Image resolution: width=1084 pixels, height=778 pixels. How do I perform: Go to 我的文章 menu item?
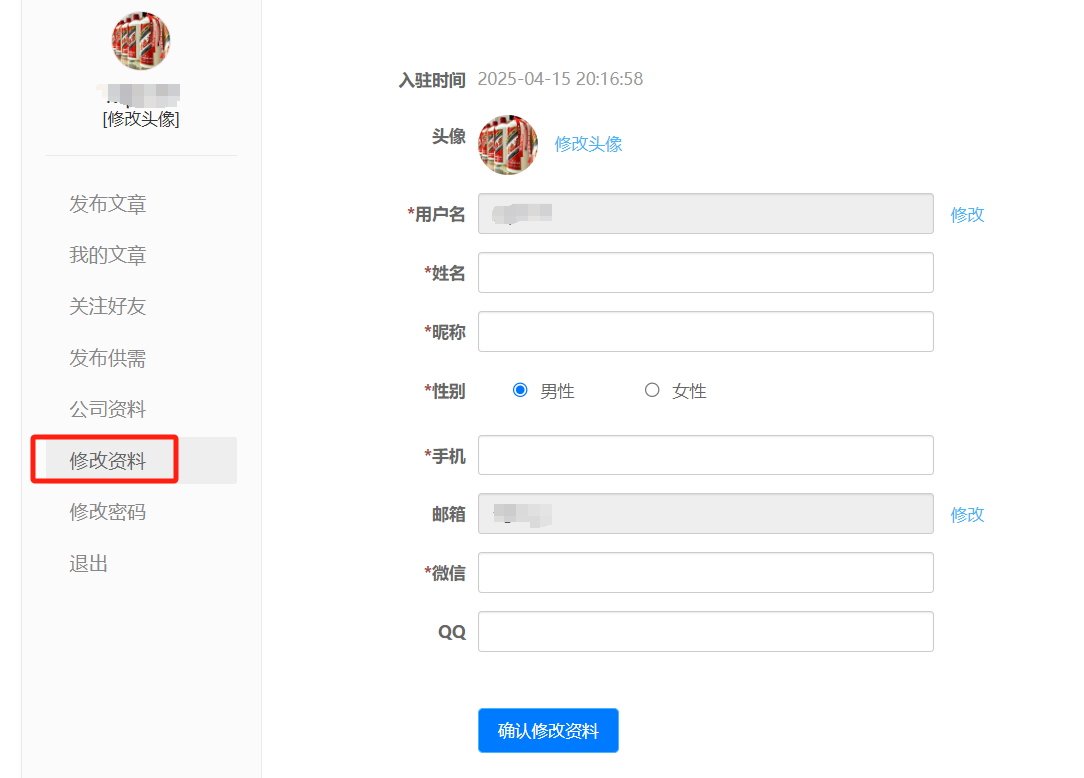(x=108, y=256)
